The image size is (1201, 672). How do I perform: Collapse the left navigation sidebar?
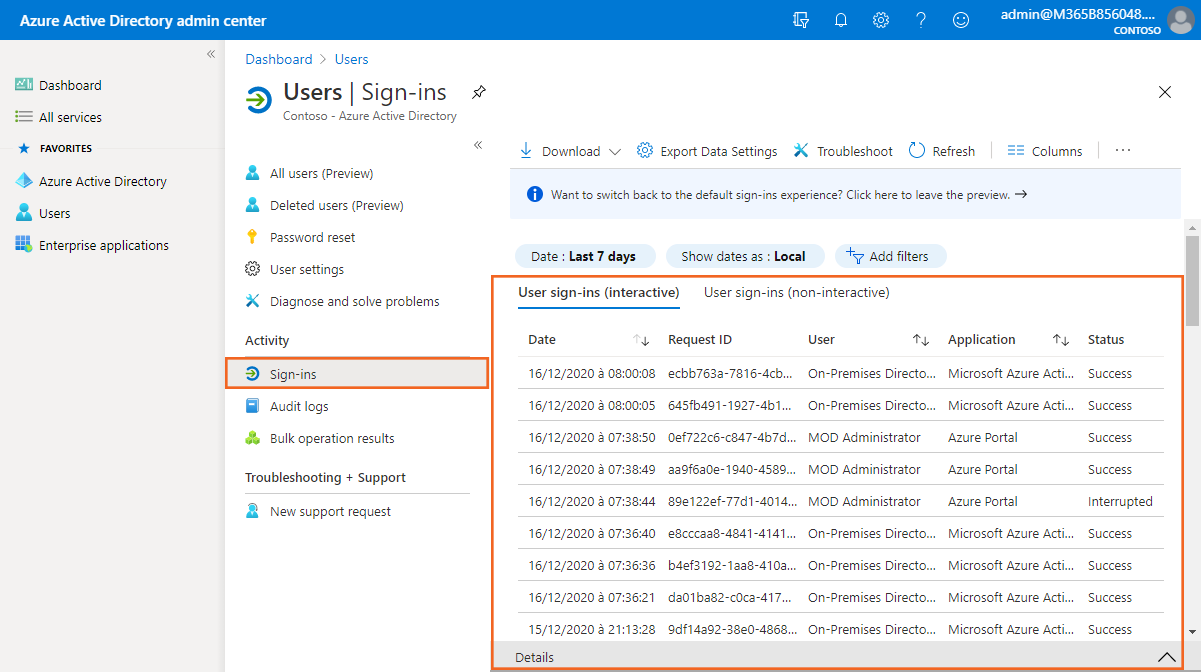coord(211,54)
